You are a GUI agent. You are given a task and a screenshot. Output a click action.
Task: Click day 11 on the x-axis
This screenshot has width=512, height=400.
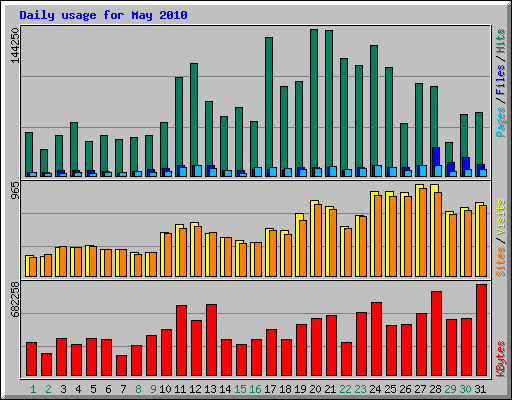pyautogui.click(x=180, y=389)
